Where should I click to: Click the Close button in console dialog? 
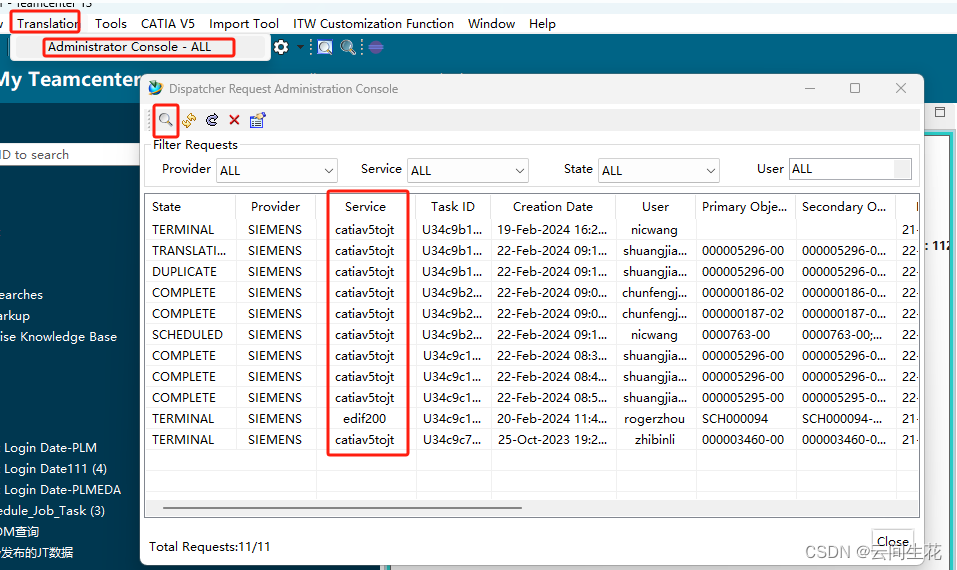(x=892, y=541)
